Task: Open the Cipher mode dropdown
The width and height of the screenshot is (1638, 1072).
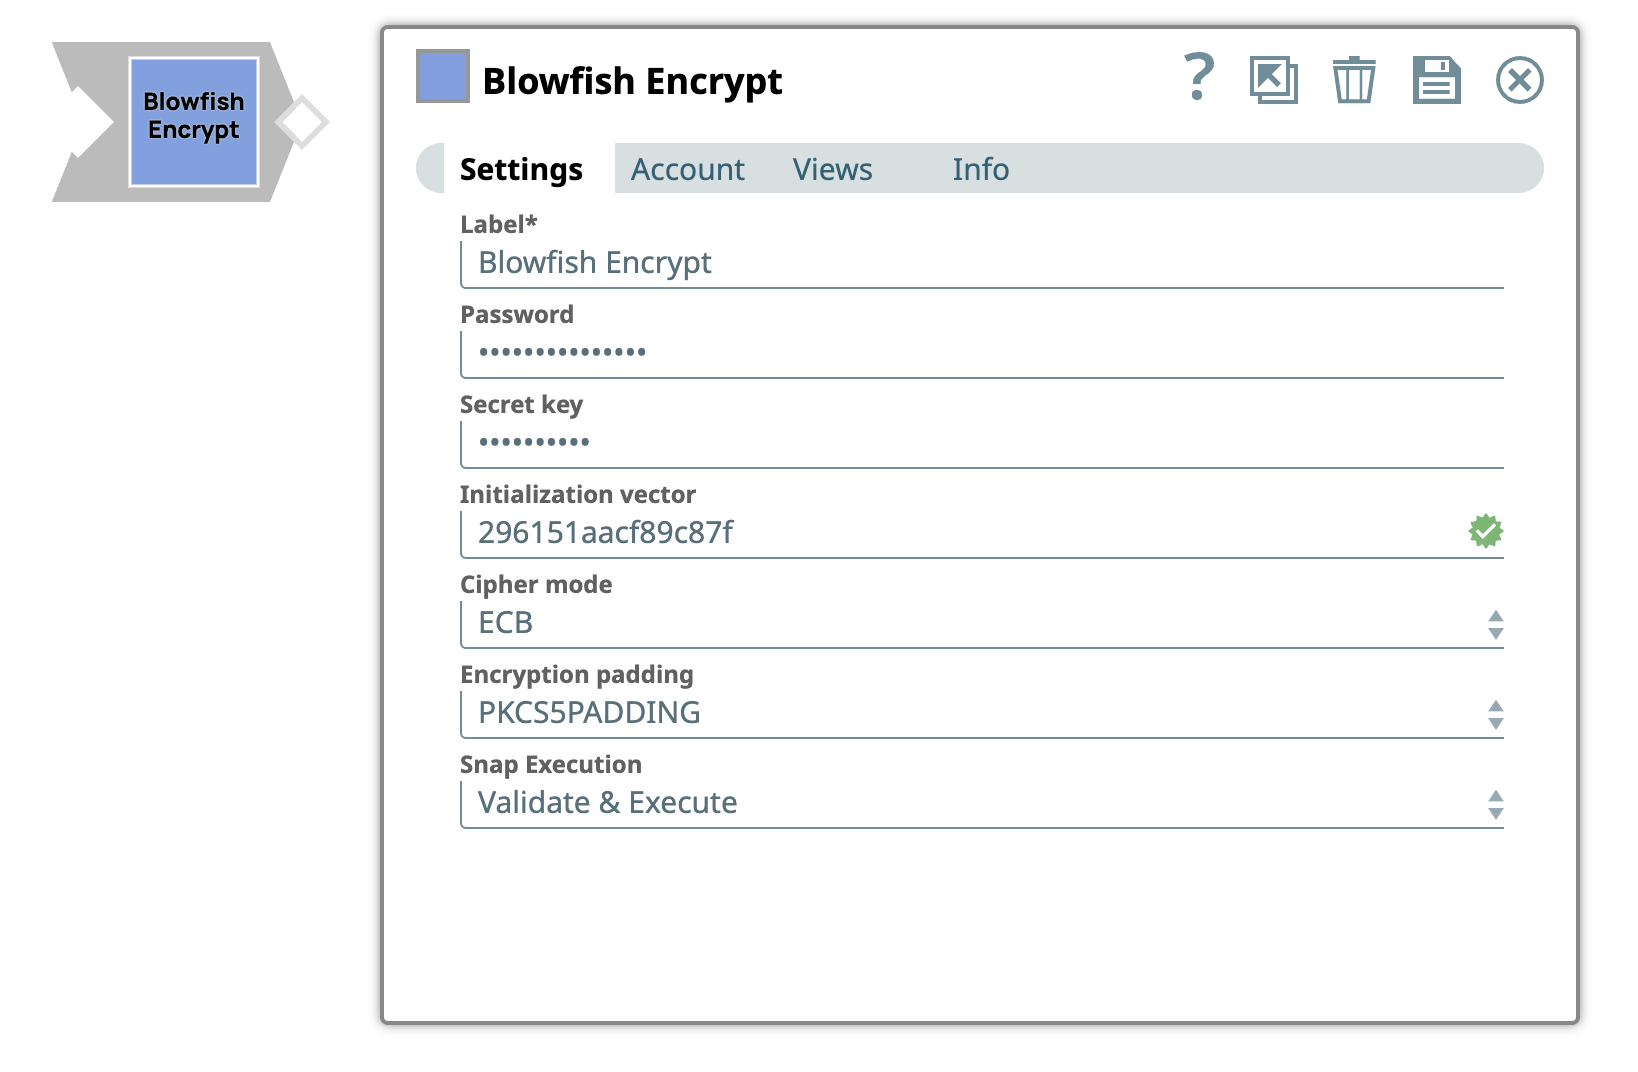Action: 980,623
